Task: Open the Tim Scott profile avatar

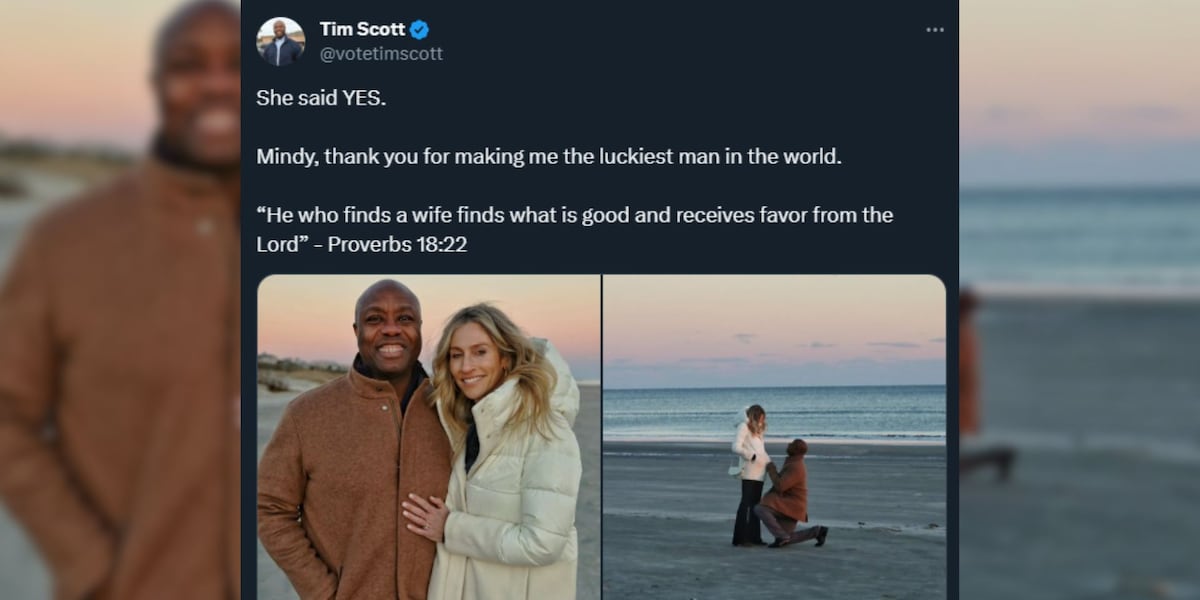Action: coord(280,41)
